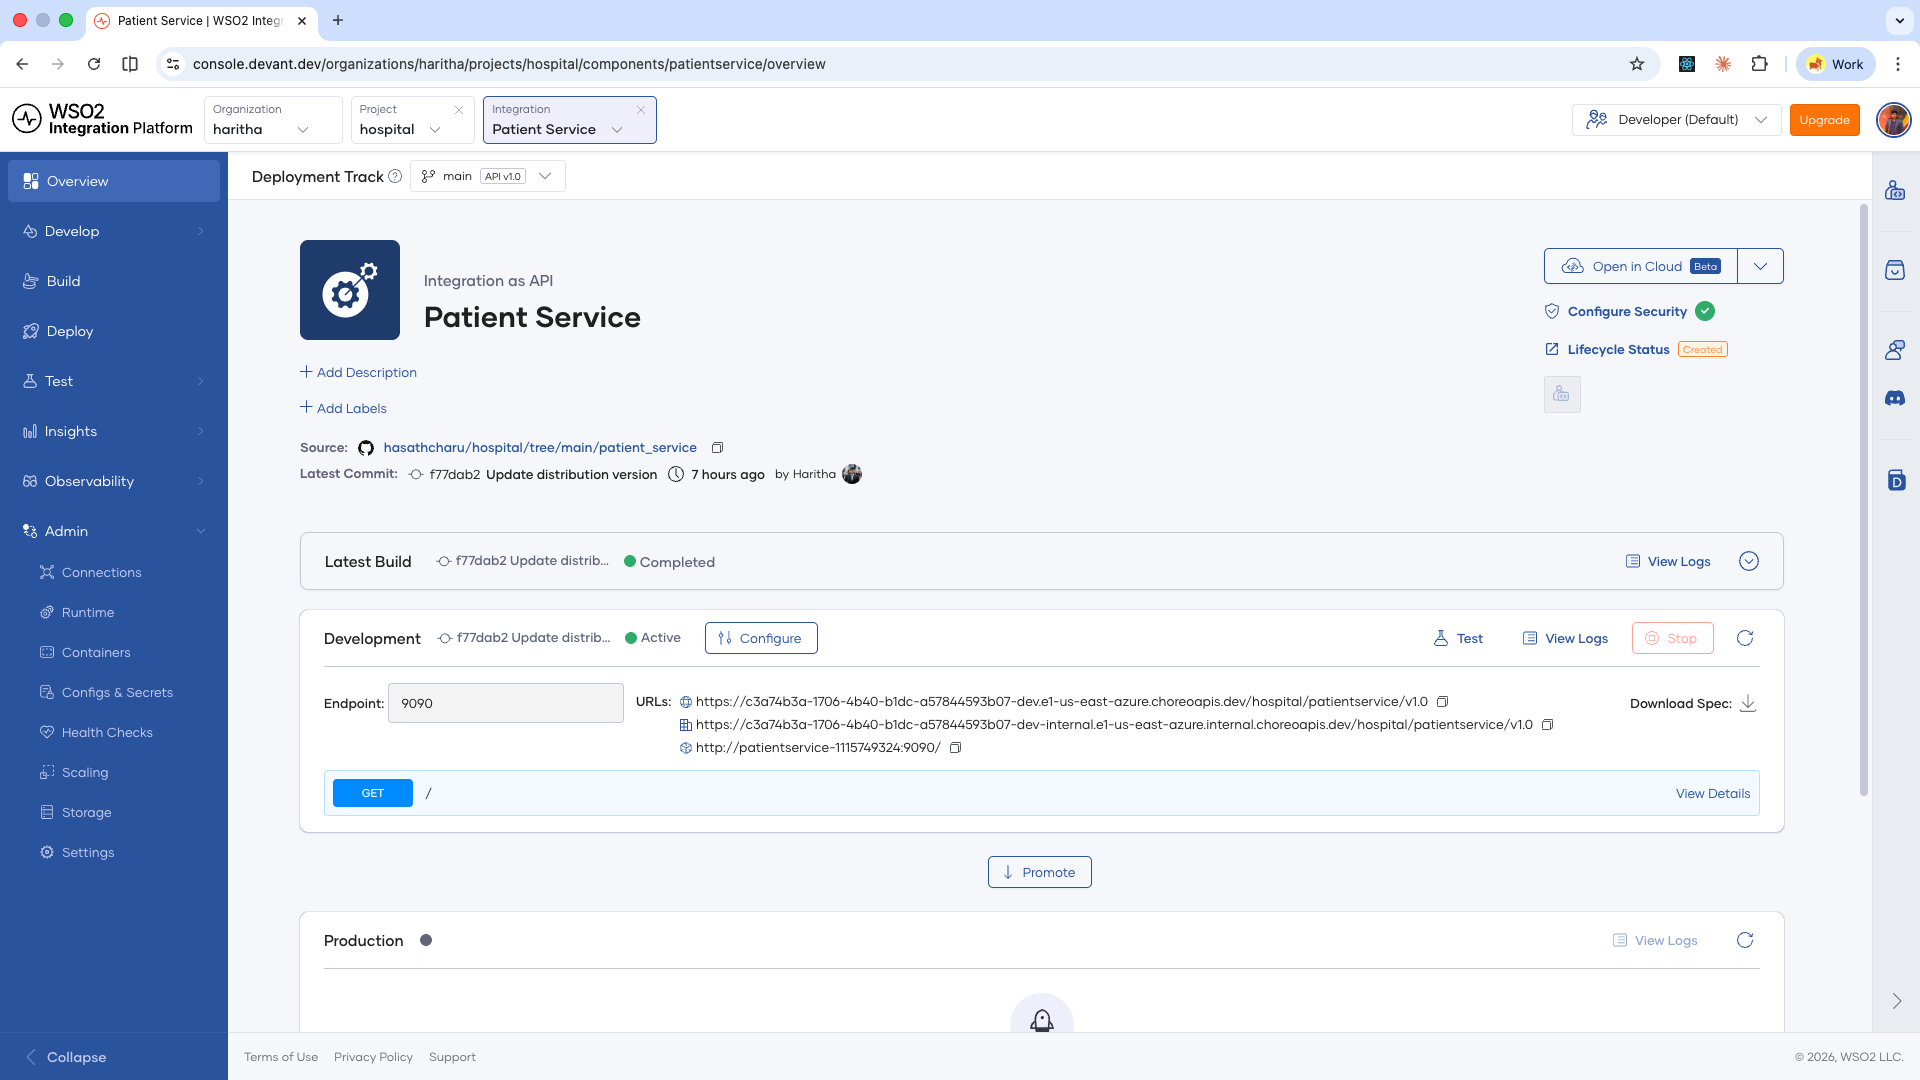Download the API spec file

tap(1748, 703)
